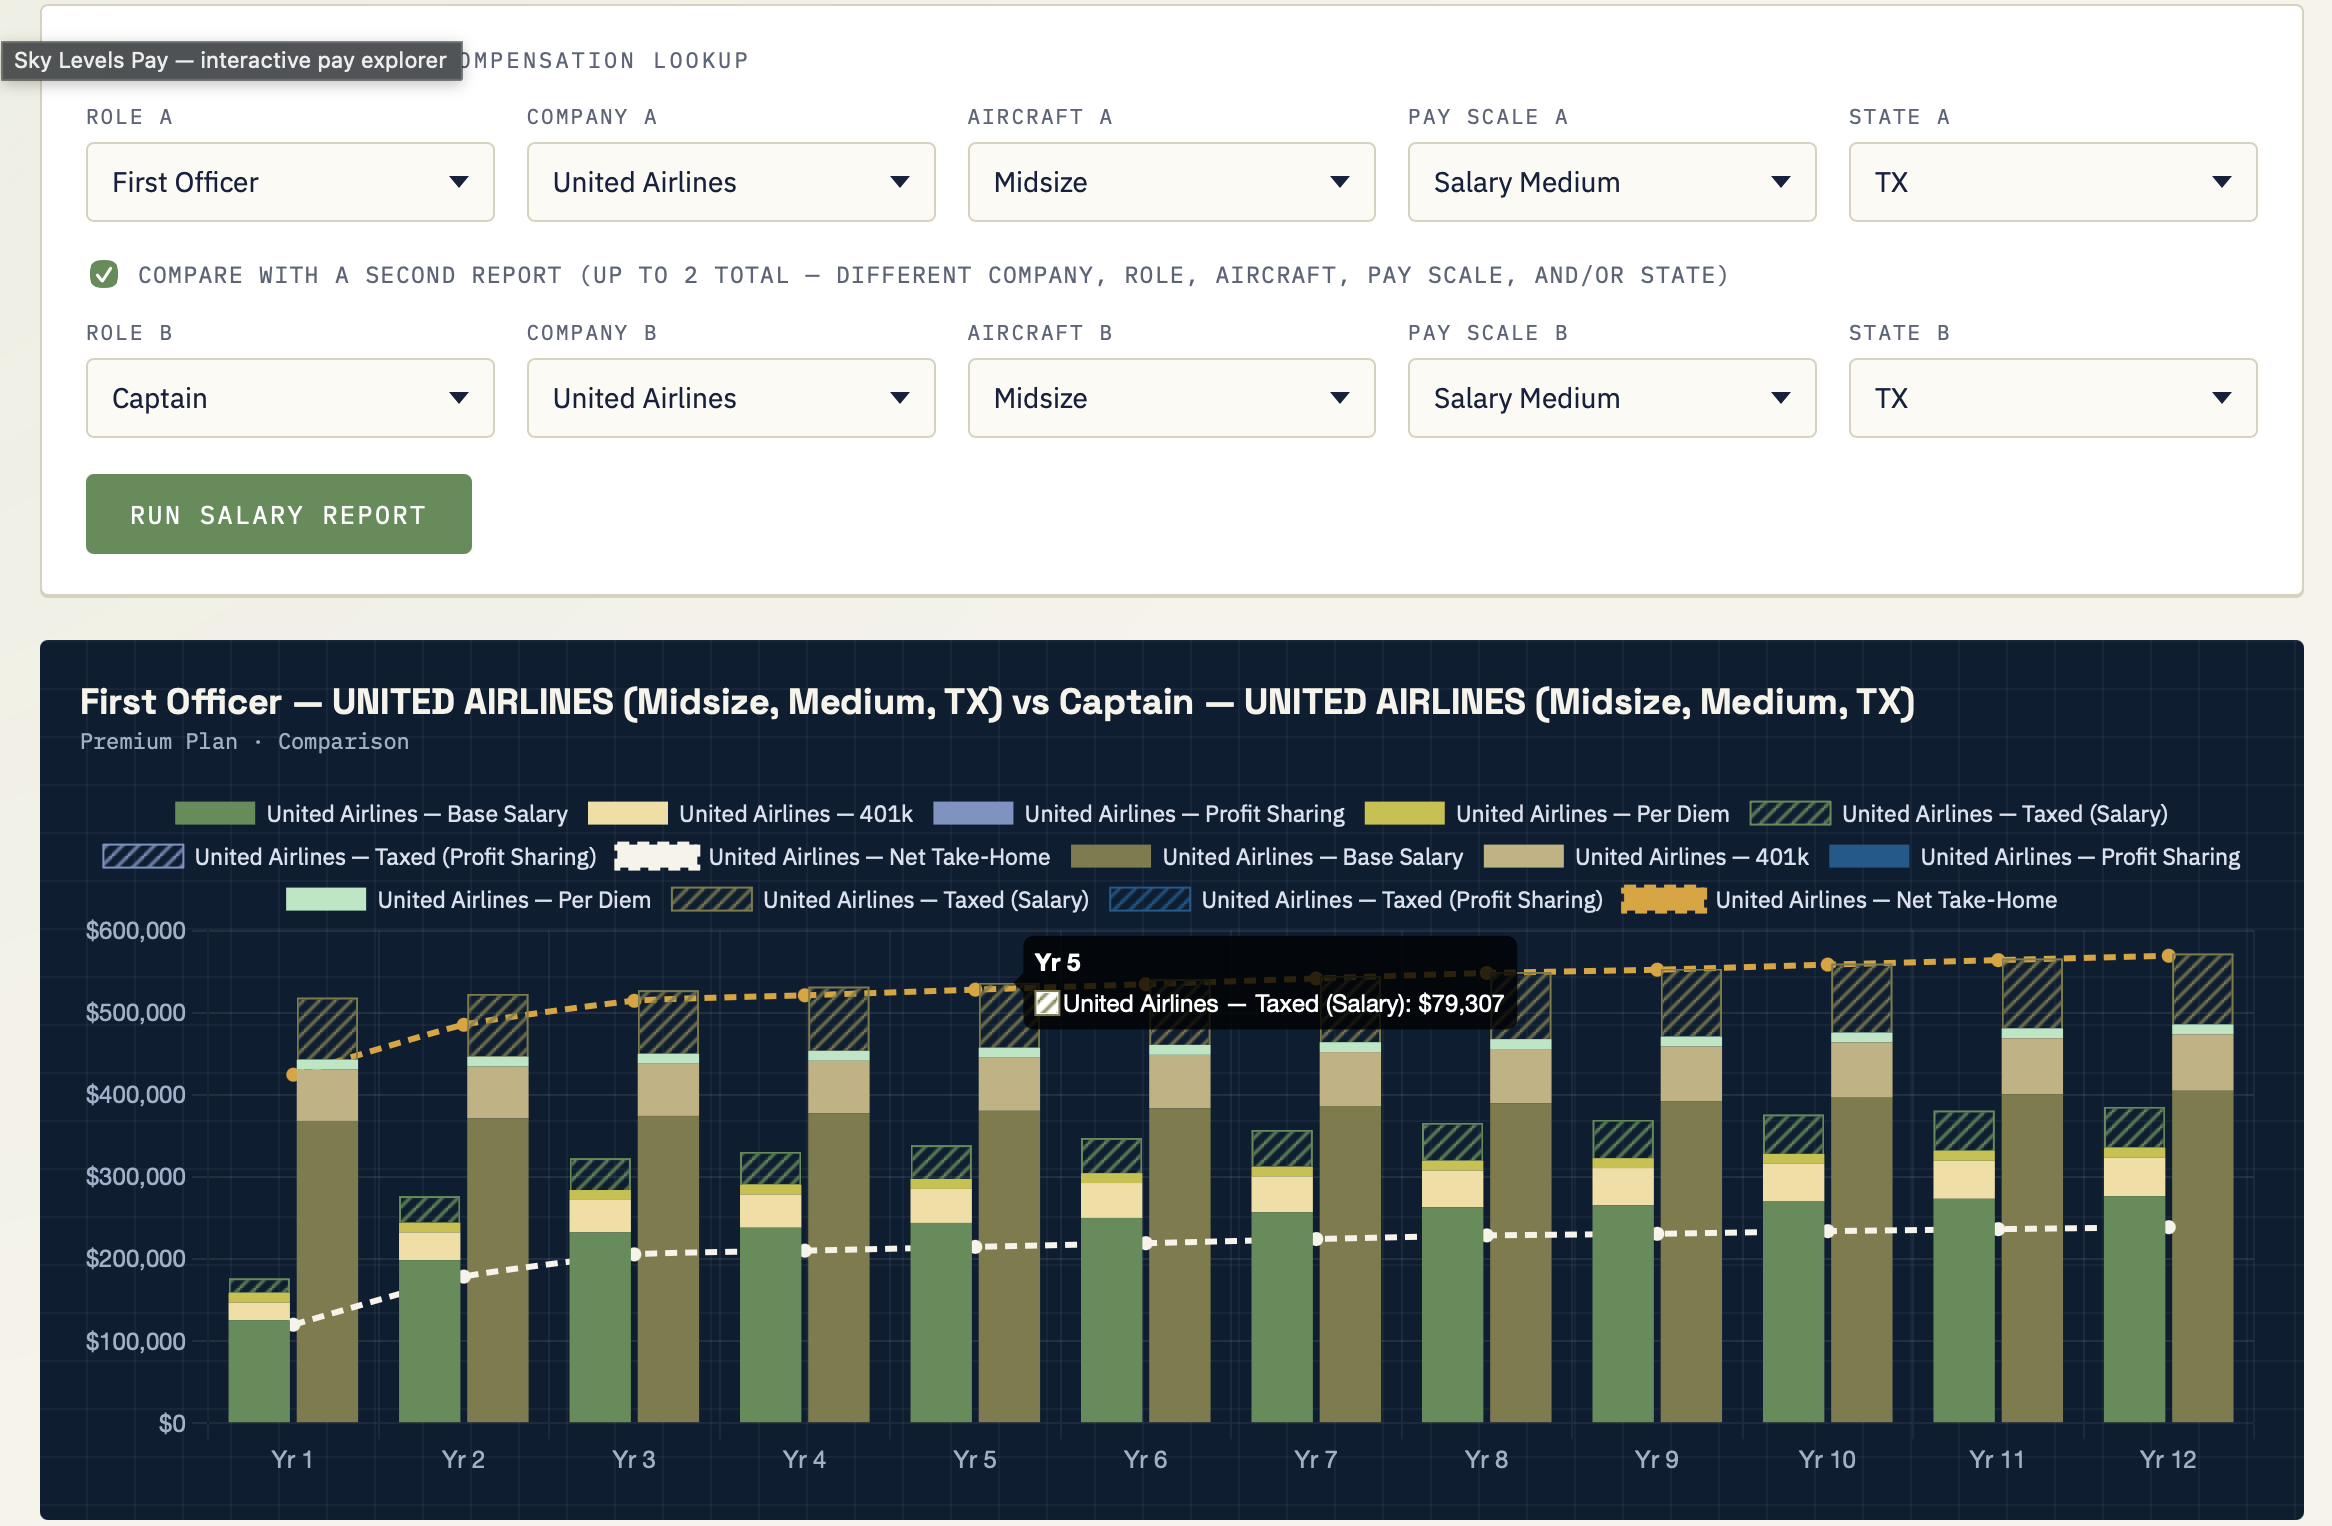Viewport: 2332px width, 1526px height.
Task: Click the PAY SCALE A field label
Action: click(1488, 117)
